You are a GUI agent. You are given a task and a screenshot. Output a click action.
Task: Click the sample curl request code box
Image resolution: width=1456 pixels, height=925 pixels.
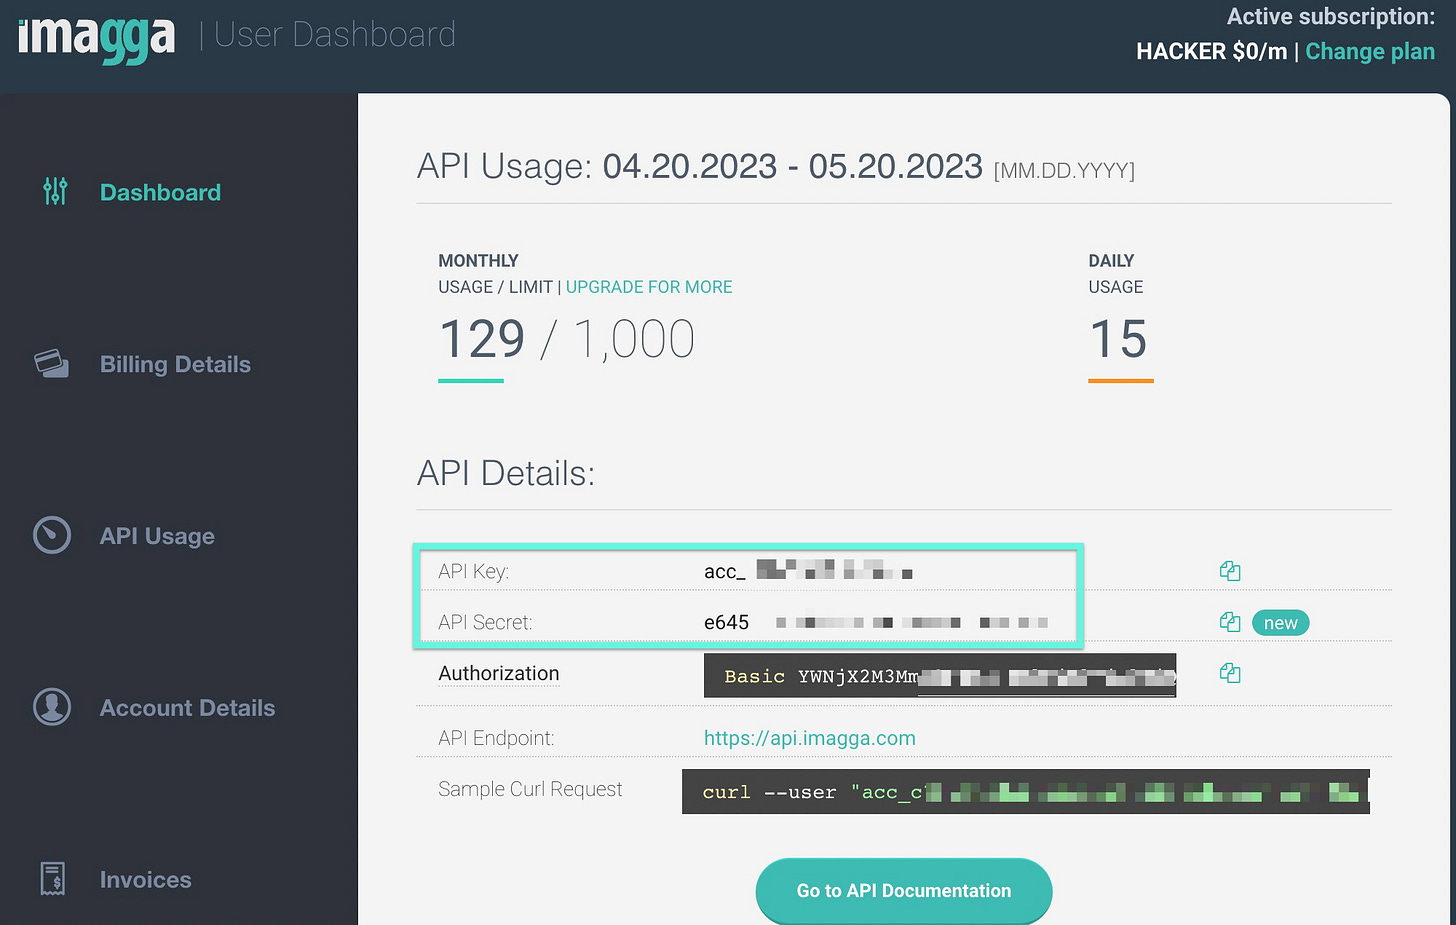(1026, 791)
